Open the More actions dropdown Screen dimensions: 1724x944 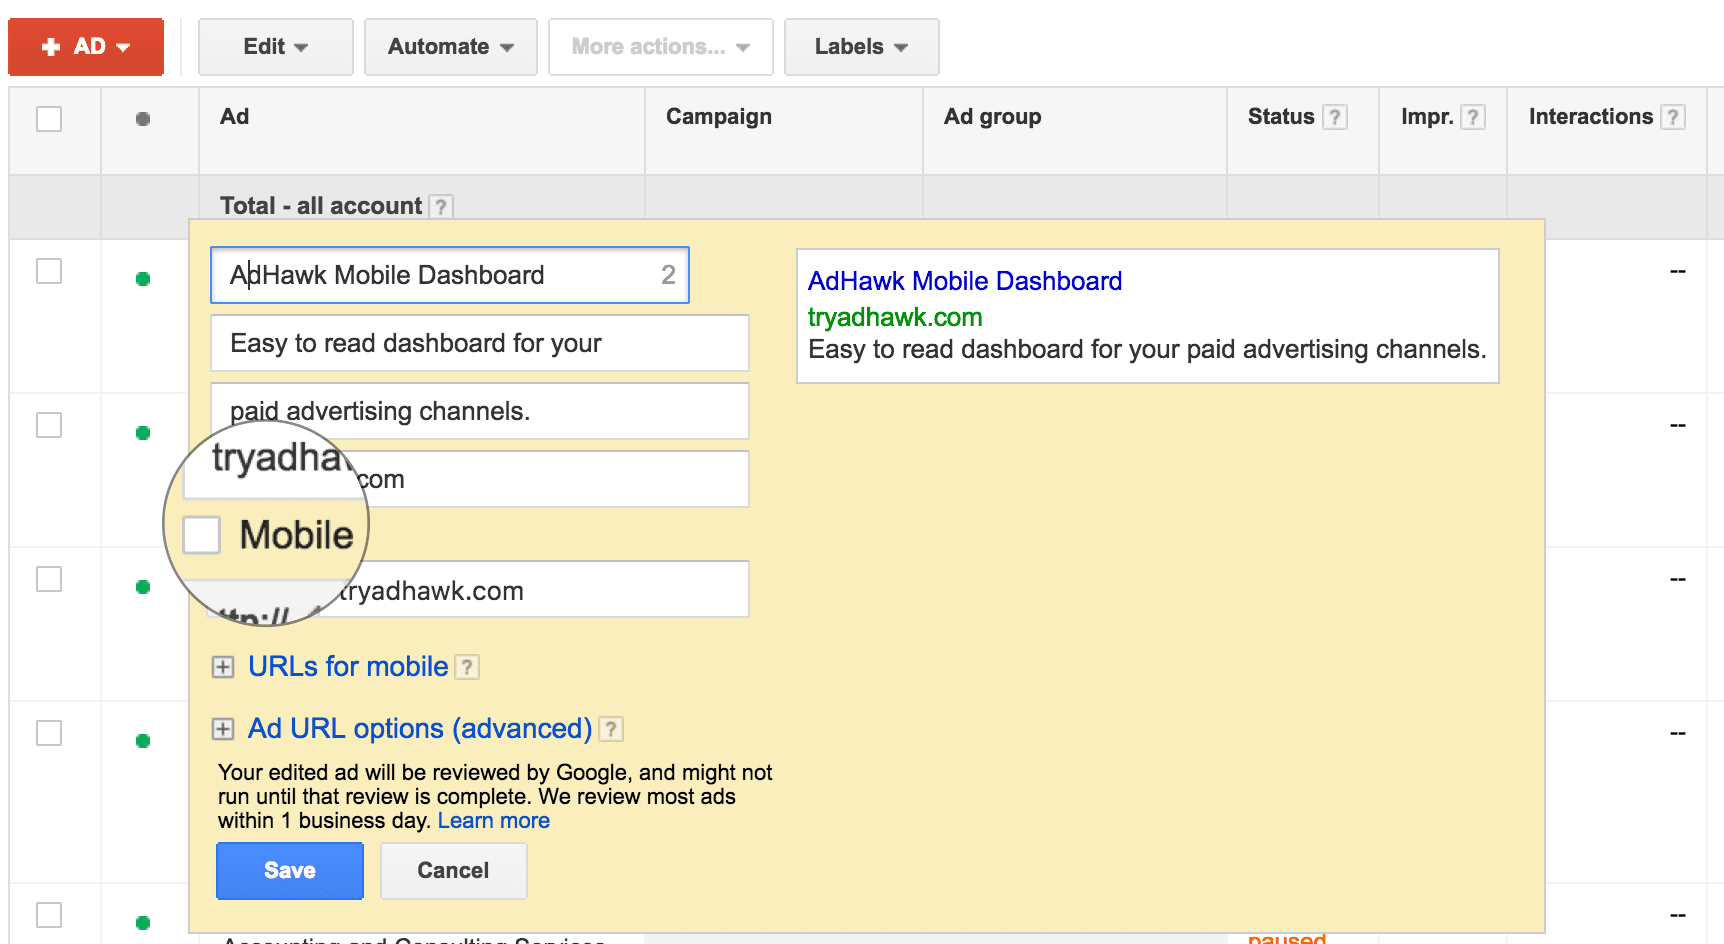coord(660,47)
